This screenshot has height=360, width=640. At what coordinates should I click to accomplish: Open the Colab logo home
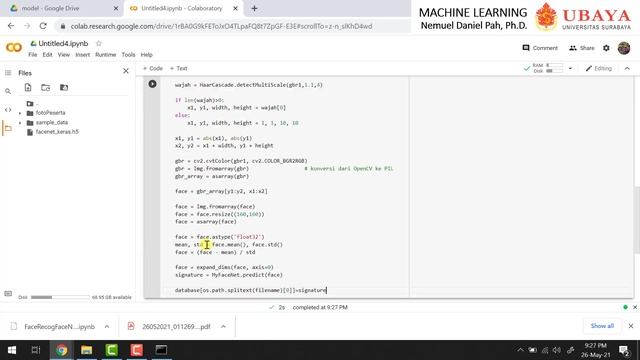pyautogui.click(x=13, y=48)
